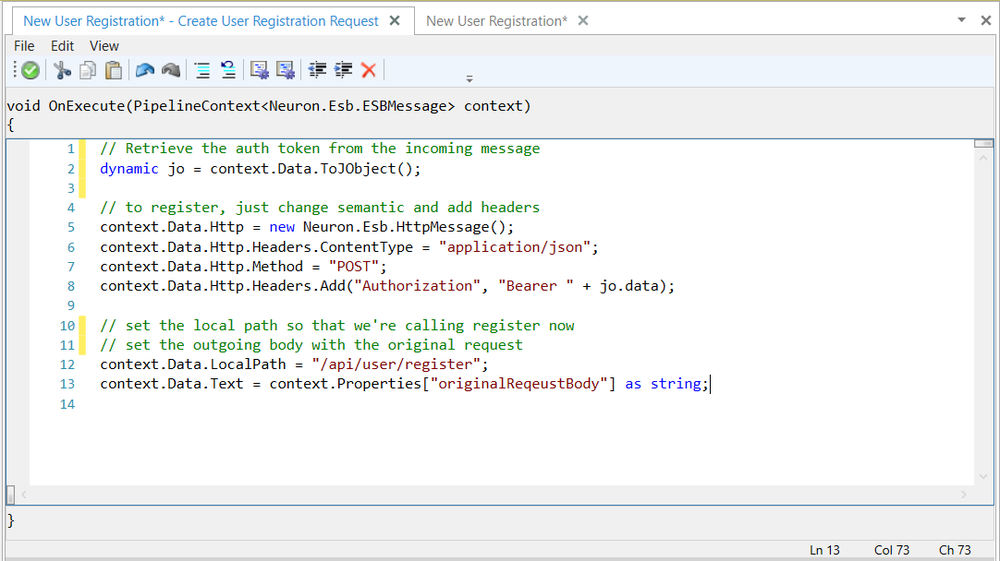The width and height of the screenshot is (1000, 561).
Task: Click the Ln 13 status bar indicator
Action: (x=825, y=550)
